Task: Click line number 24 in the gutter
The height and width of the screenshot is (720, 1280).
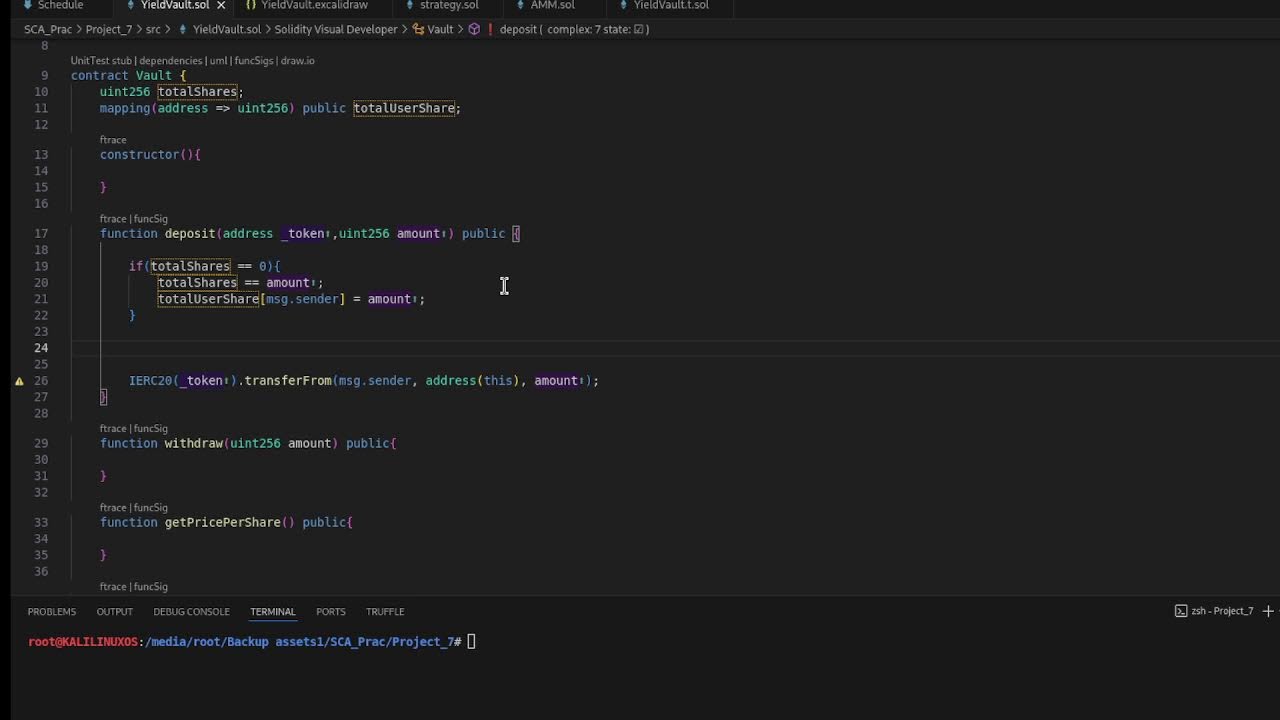Action: (x=41, y=348)
